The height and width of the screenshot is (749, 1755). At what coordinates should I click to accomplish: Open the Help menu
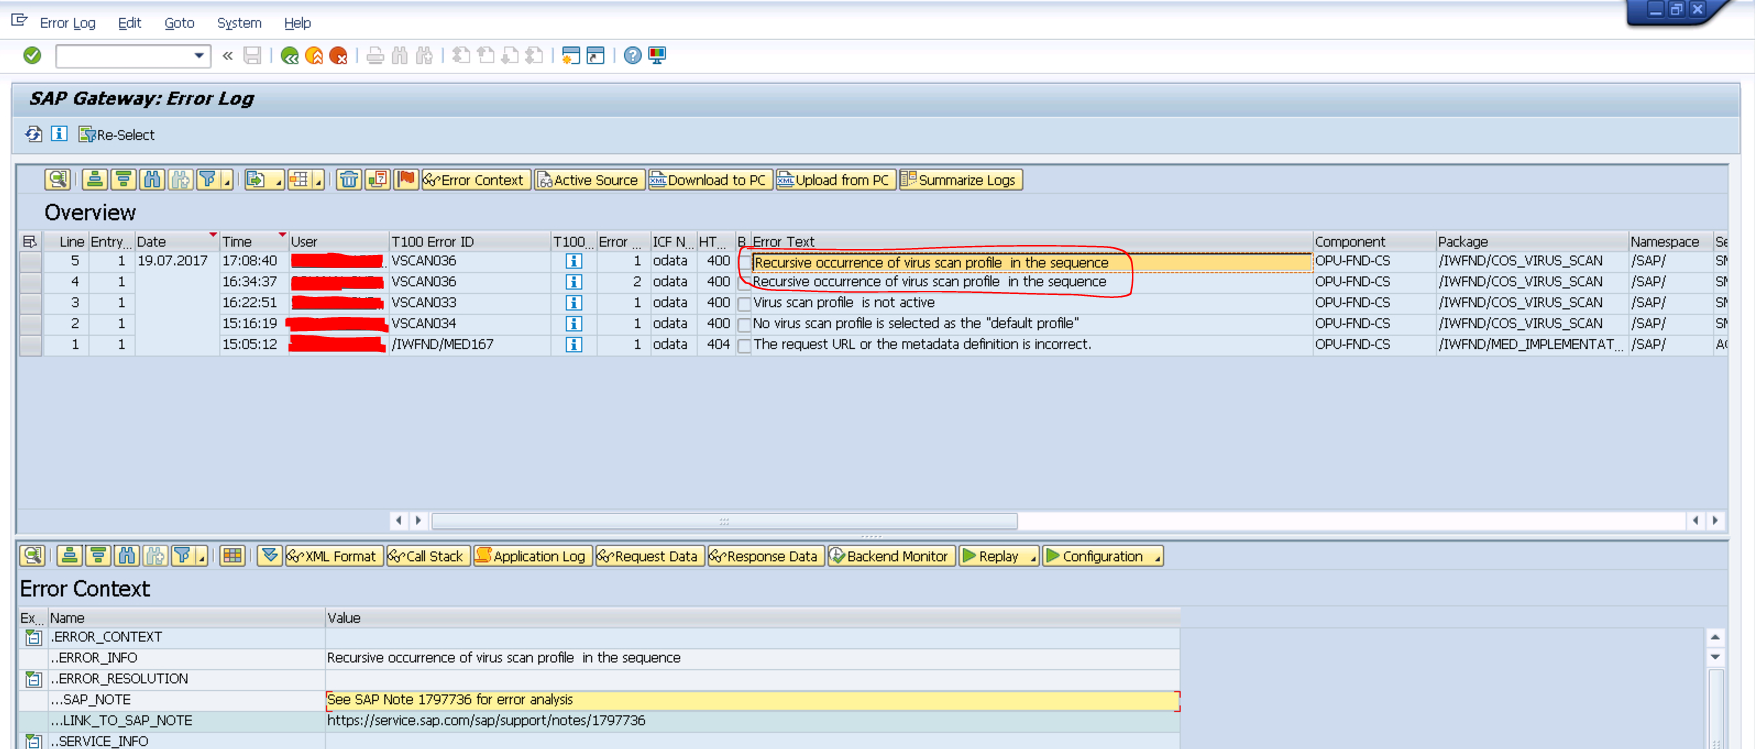[297, 22]
